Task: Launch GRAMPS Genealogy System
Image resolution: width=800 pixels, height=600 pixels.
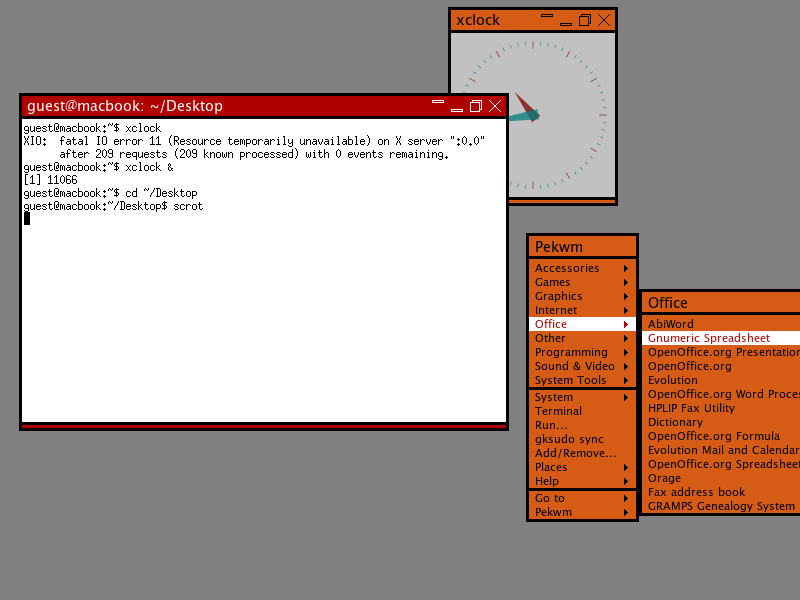Action: (x=721, y=507)
